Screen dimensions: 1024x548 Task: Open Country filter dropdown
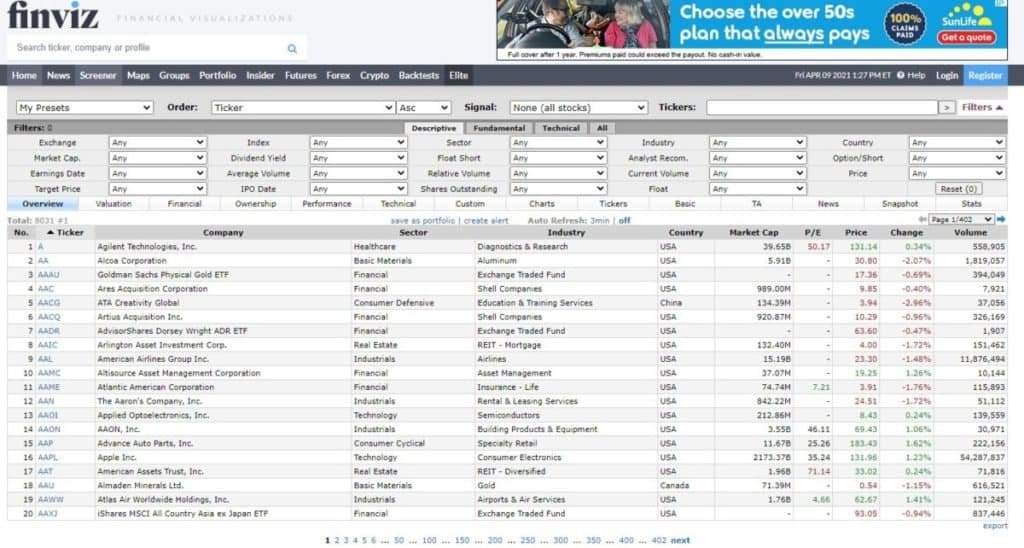[x=957, y=142]
